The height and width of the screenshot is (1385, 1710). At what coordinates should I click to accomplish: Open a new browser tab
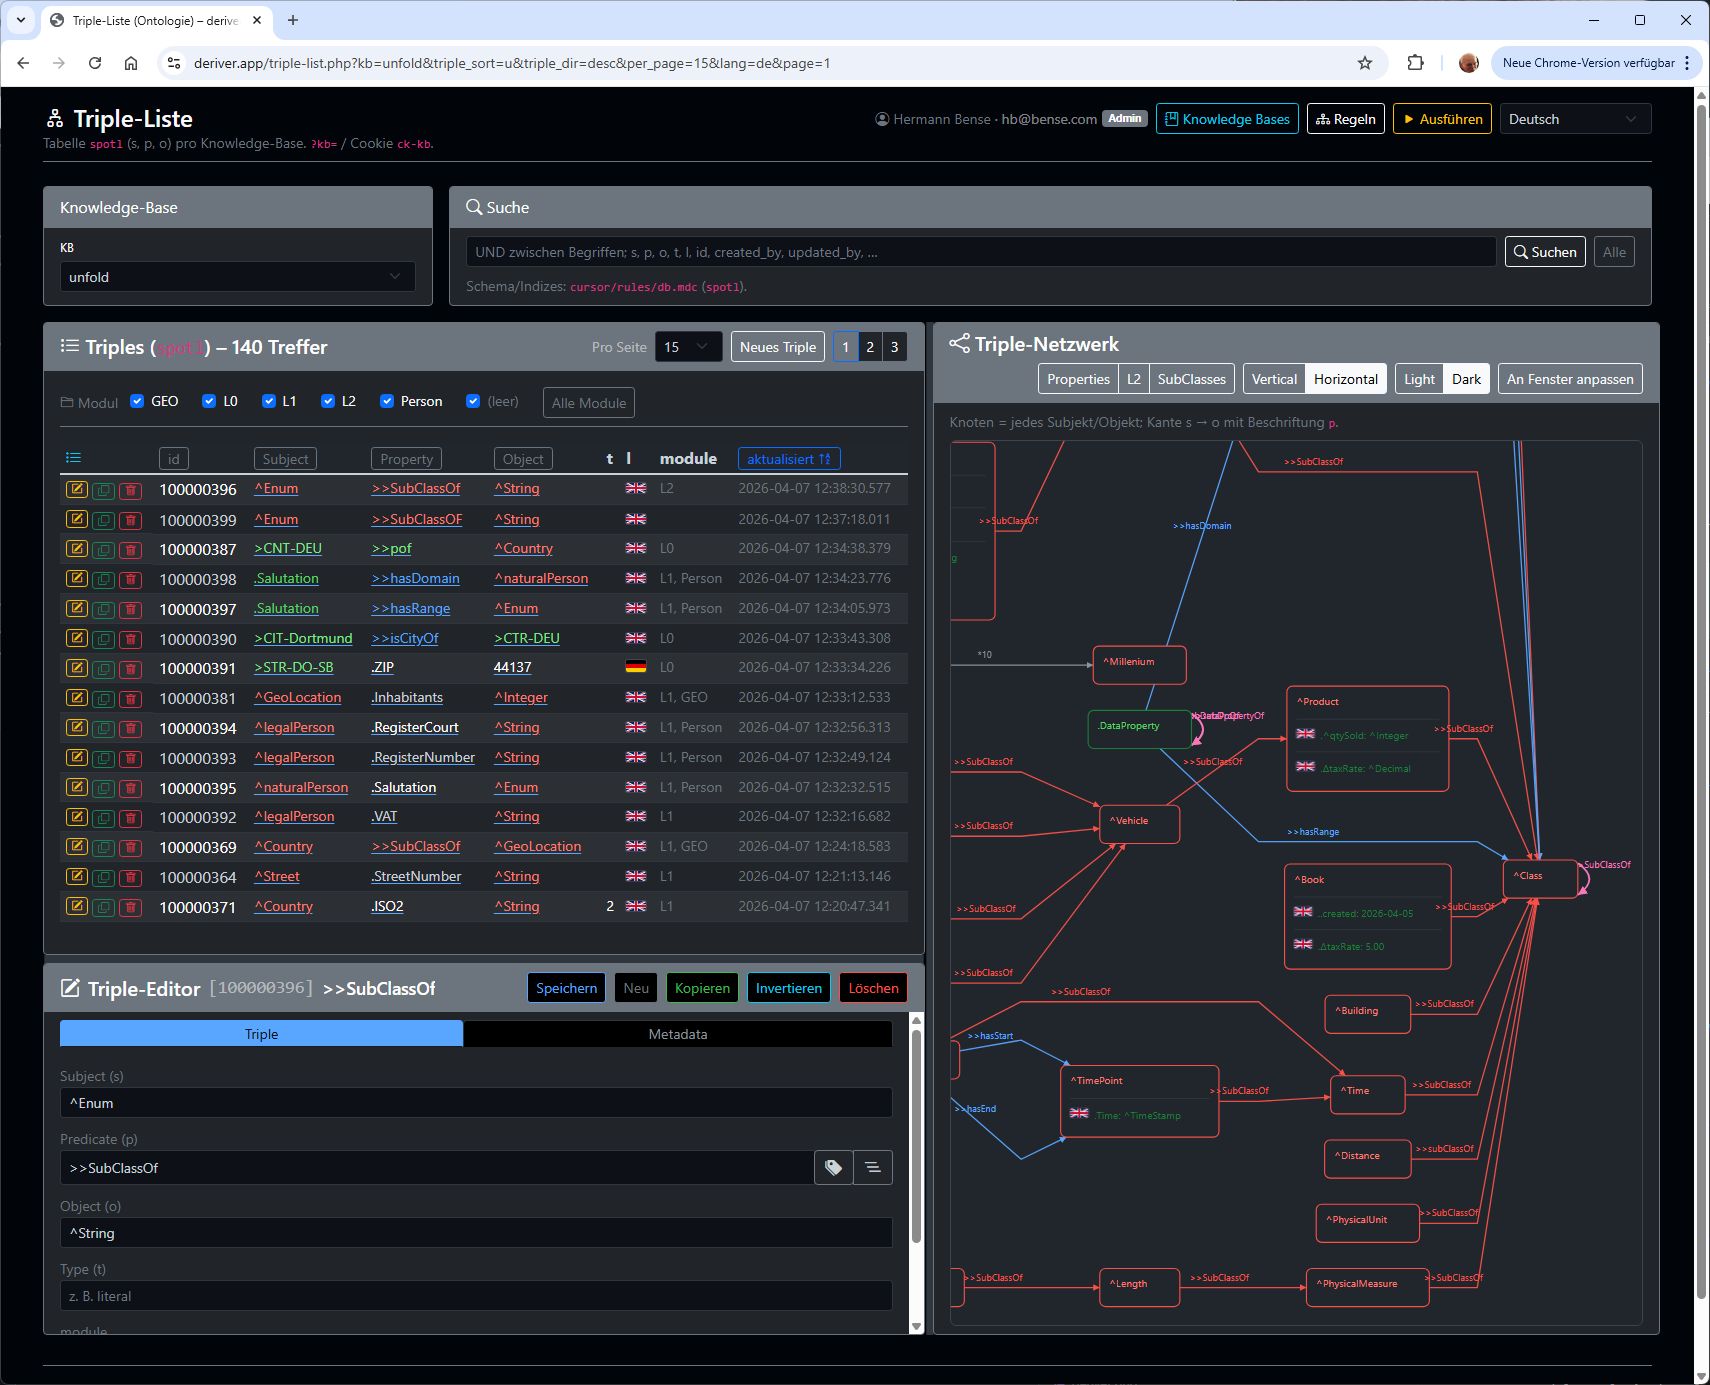click(x=293, y=20)
